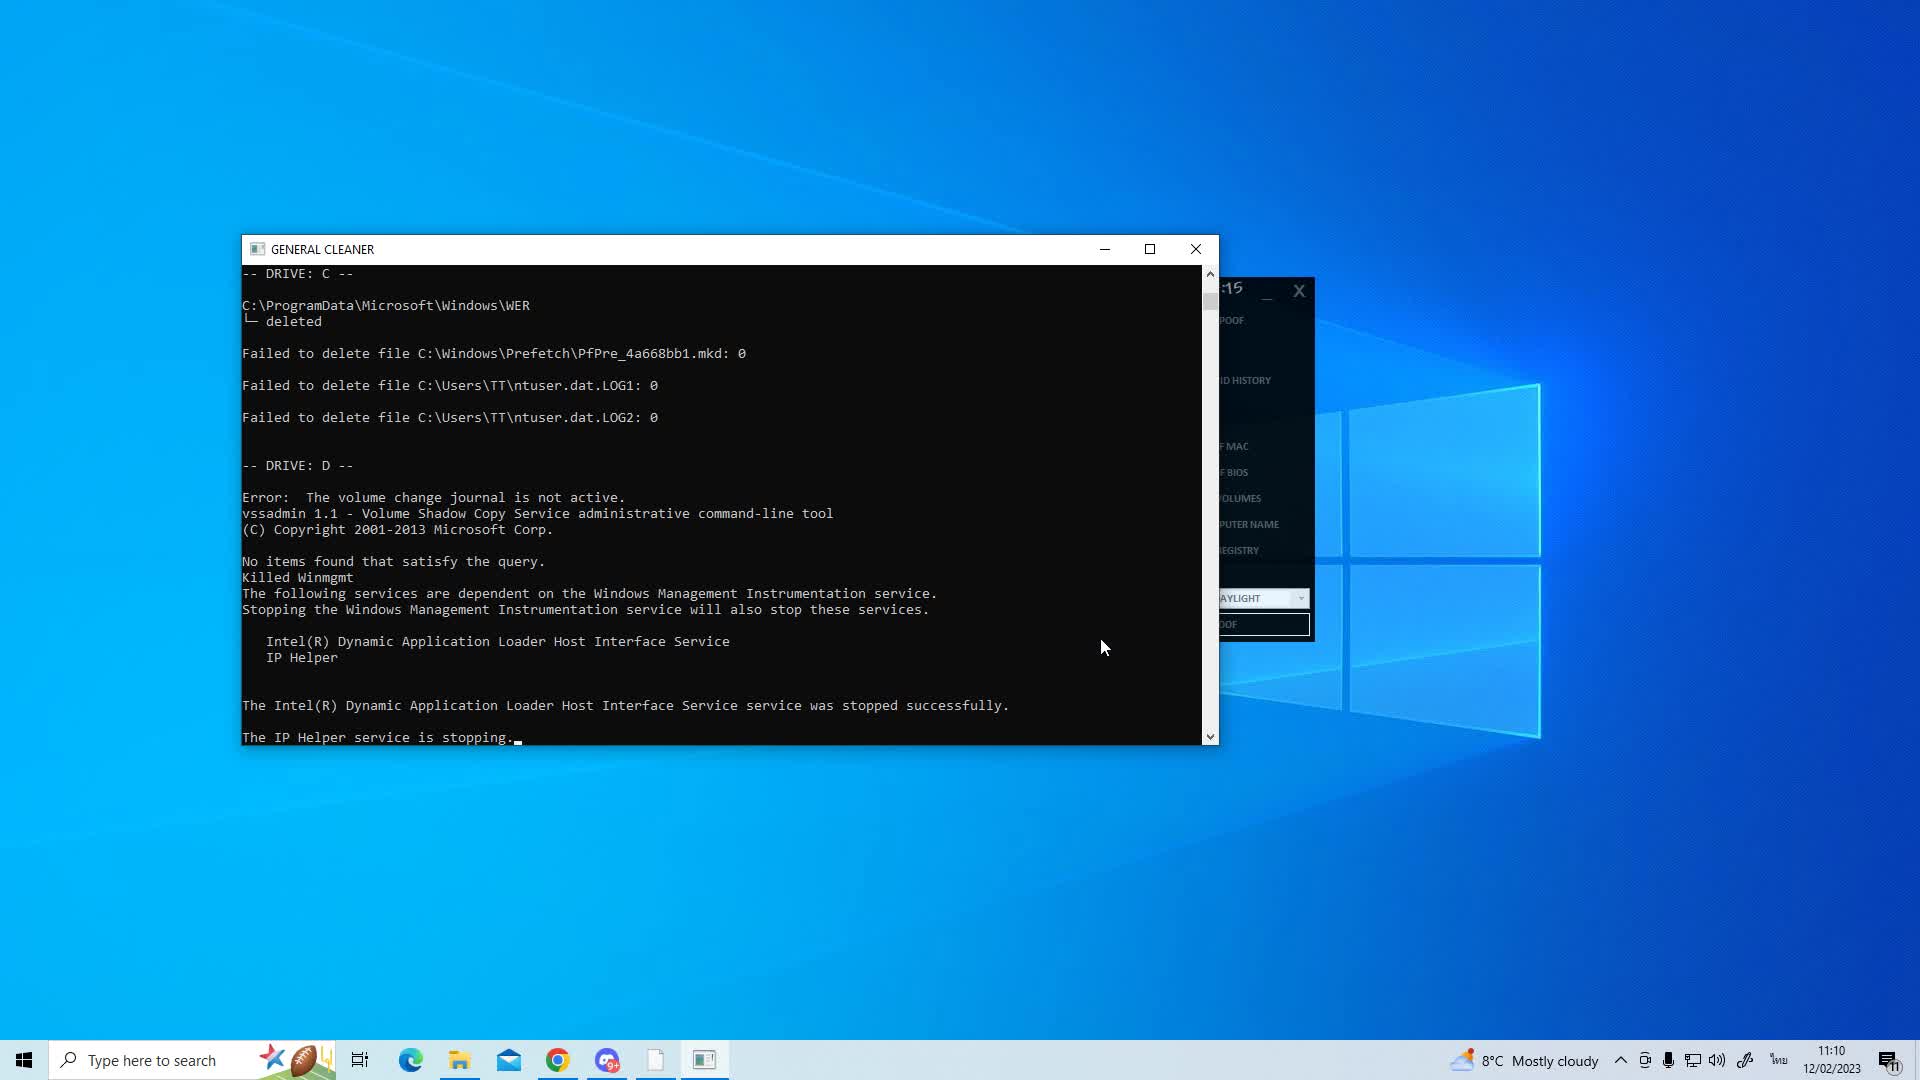
Task: Click the 'volume change journal is not active' line
Action: tap(434, 498)
